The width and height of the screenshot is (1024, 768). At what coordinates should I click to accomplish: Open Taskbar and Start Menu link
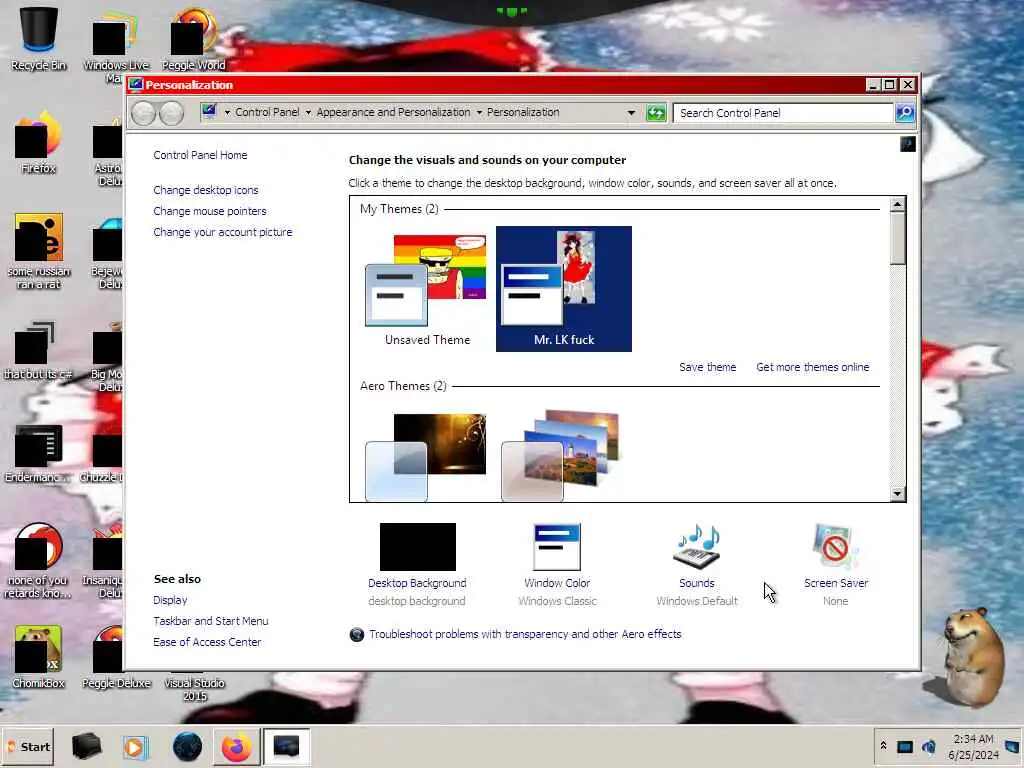click(211, 621)
